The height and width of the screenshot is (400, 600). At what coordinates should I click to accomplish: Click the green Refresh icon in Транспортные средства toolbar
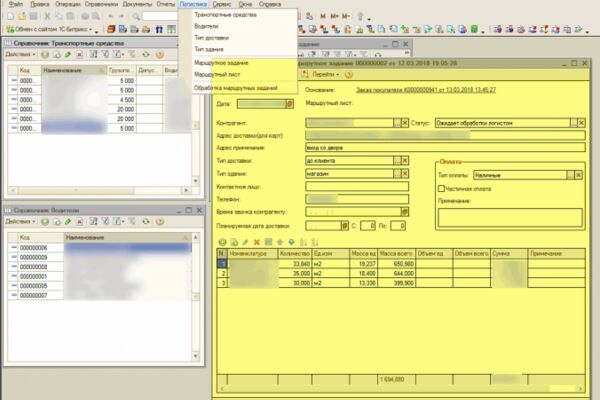coord(146,55)
